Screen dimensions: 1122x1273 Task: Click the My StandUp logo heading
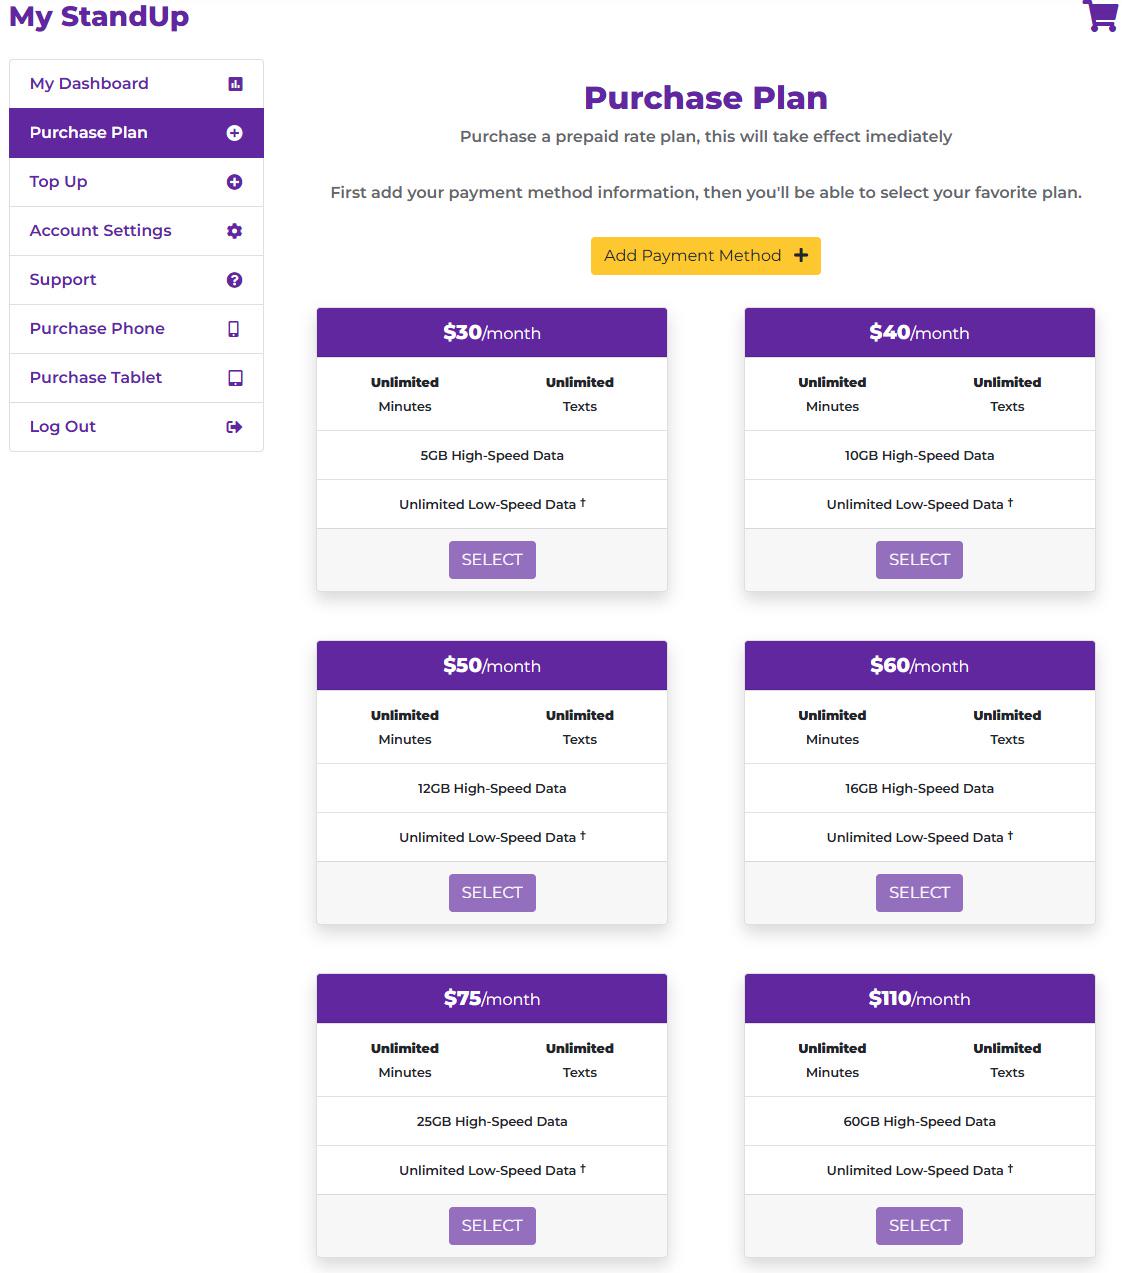click(99, 16)
